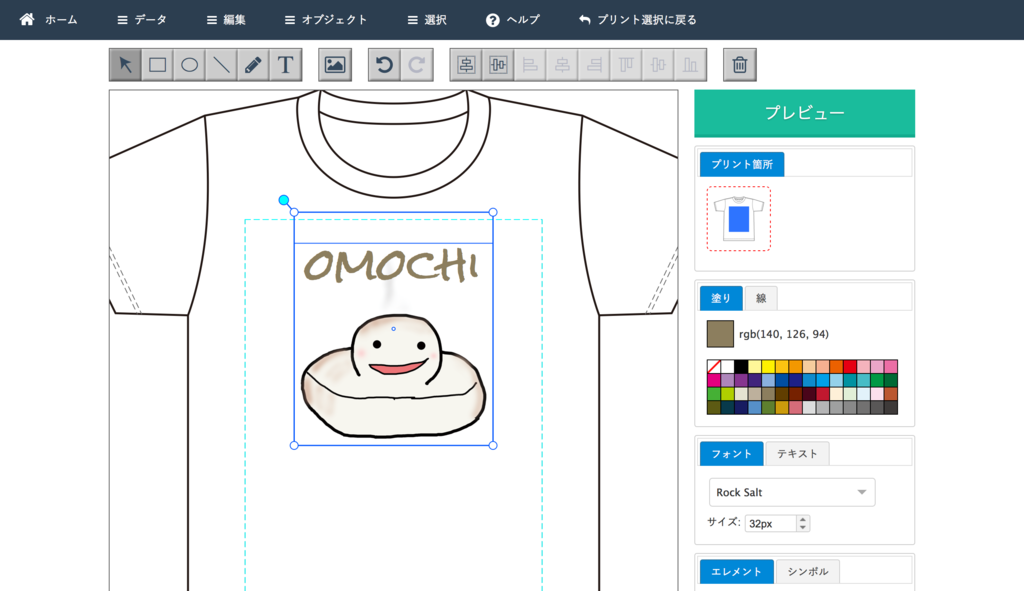
Task: Open the Rock Salt font dropdown
Action: point(792,492)
